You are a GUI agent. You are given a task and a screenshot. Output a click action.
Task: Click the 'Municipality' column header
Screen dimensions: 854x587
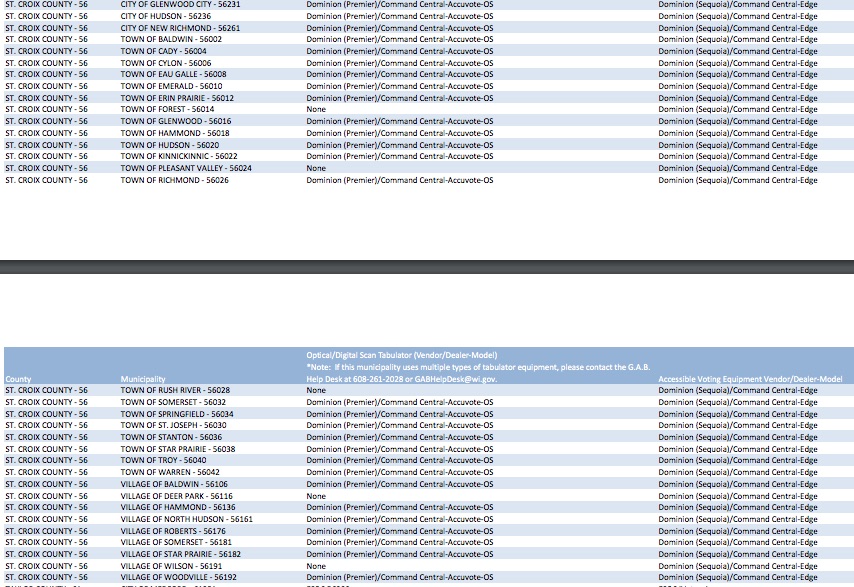[143, 379]
